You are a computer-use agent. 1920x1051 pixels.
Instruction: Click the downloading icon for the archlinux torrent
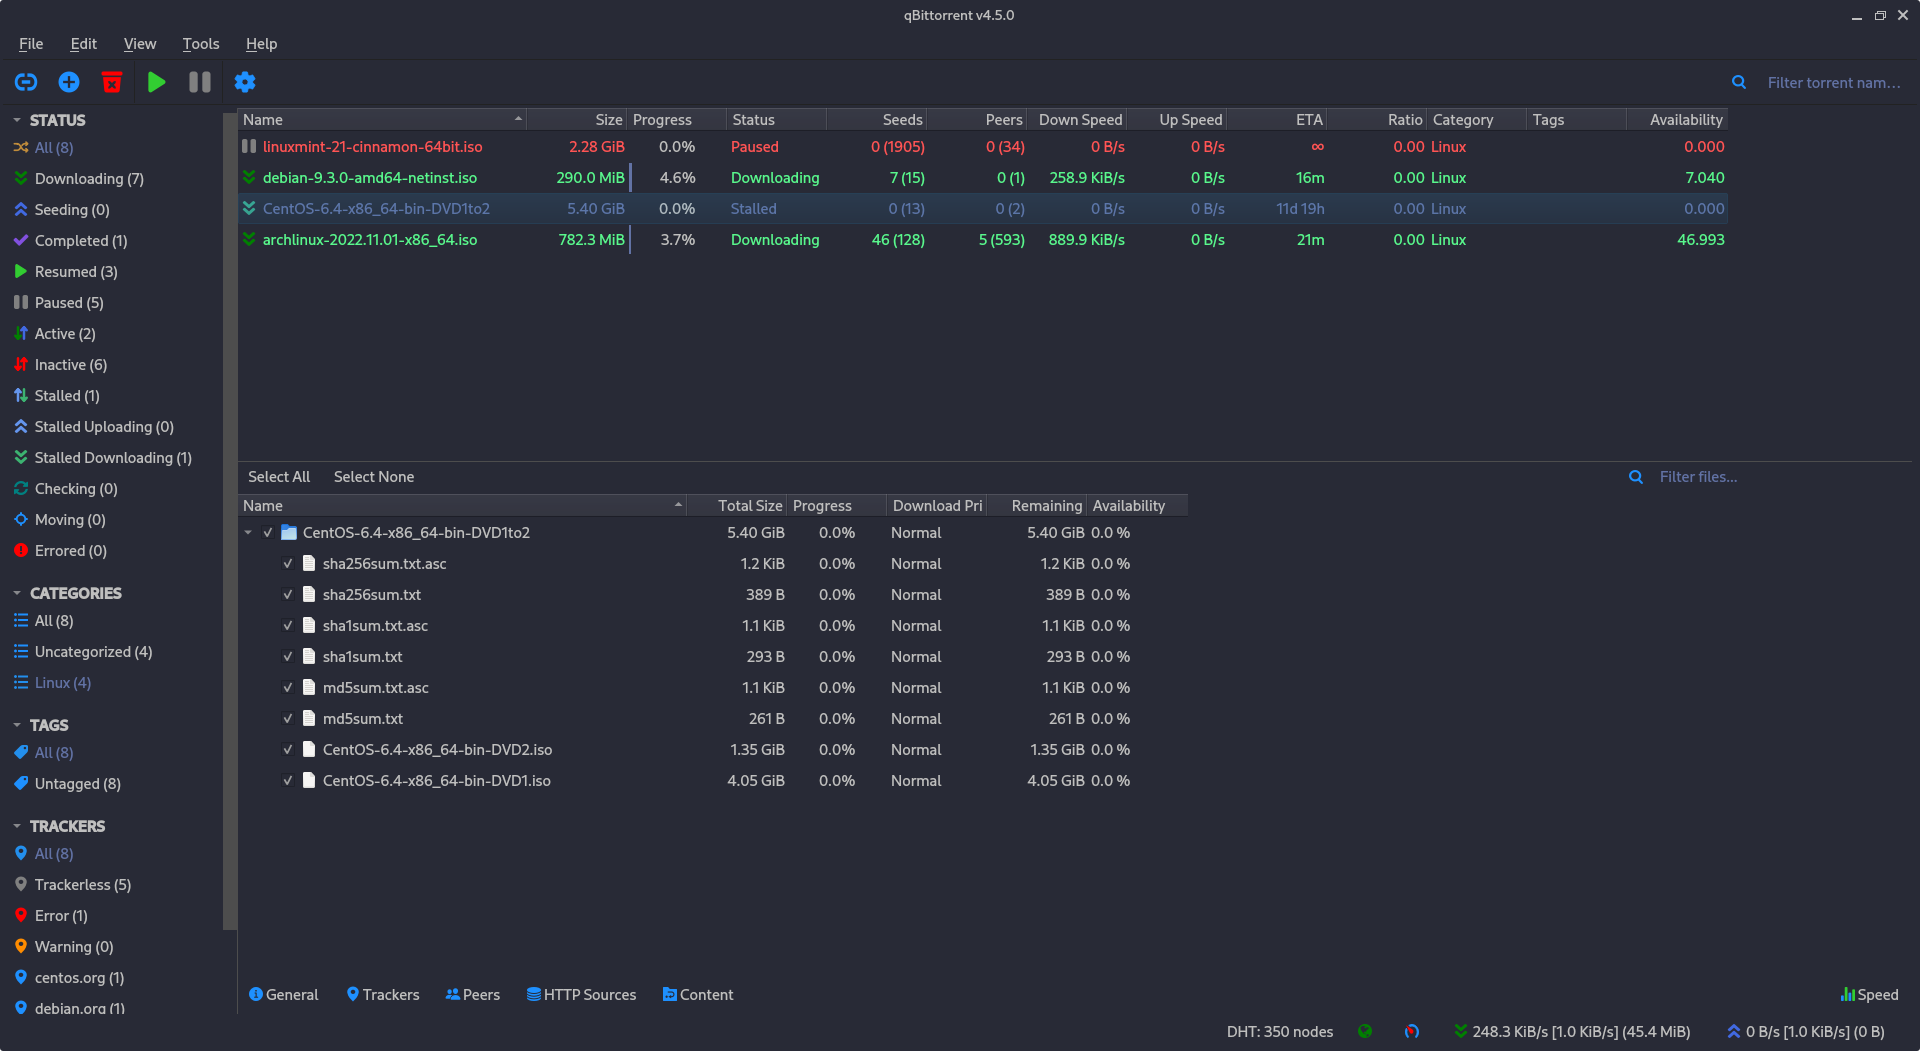click(x=249, y=239)
